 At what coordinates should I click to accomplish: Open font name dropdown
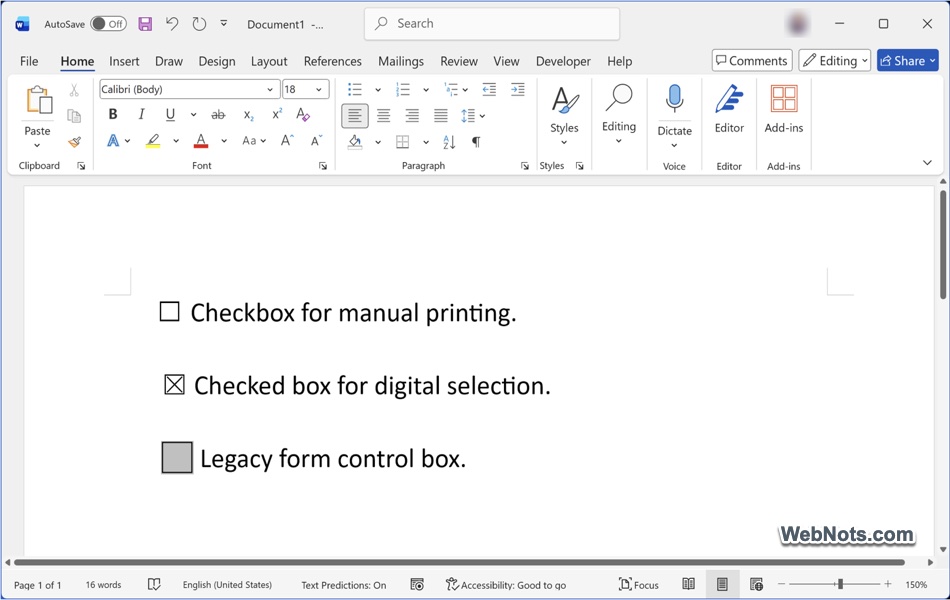point(270,90)
